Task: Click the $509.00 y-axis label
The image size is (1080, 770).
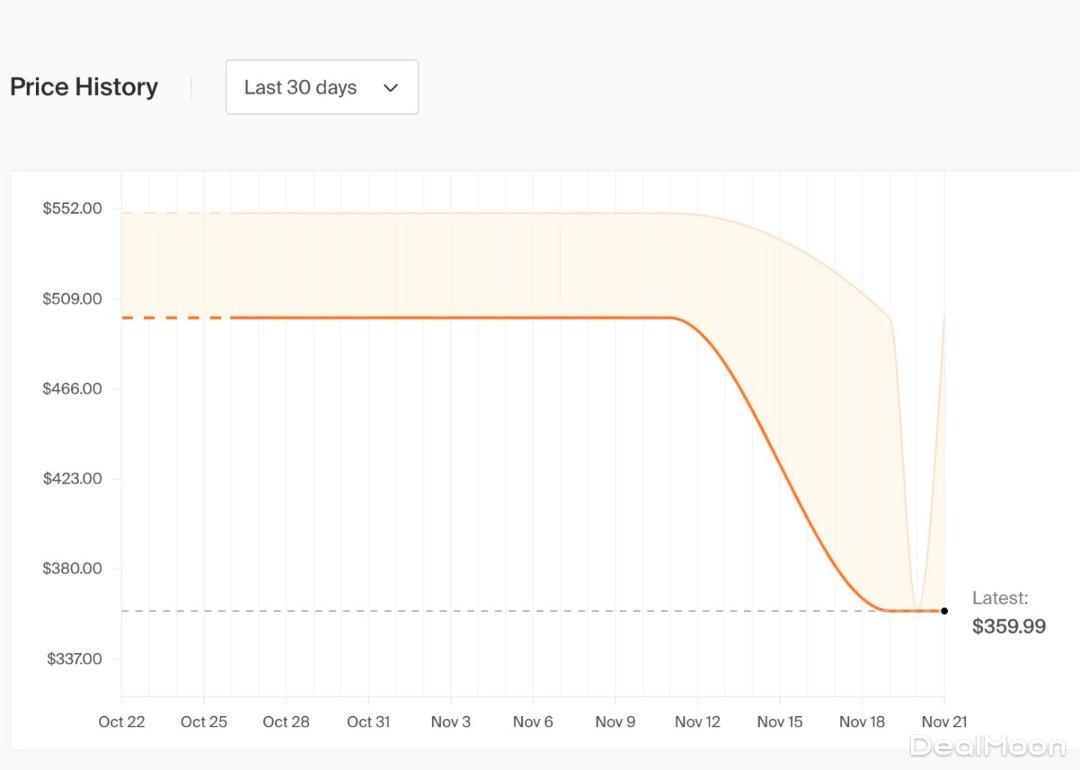Action: point(72,299)
